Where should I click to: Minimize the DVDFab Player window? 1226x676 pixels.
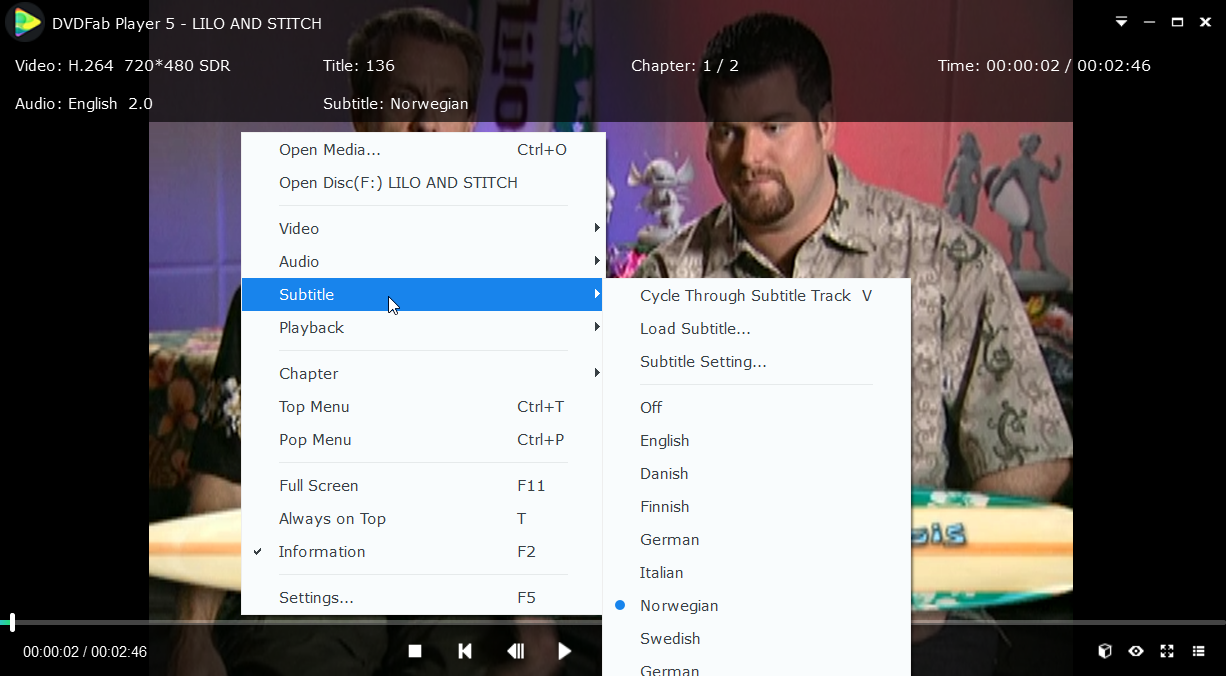[x=1150, y=22]
